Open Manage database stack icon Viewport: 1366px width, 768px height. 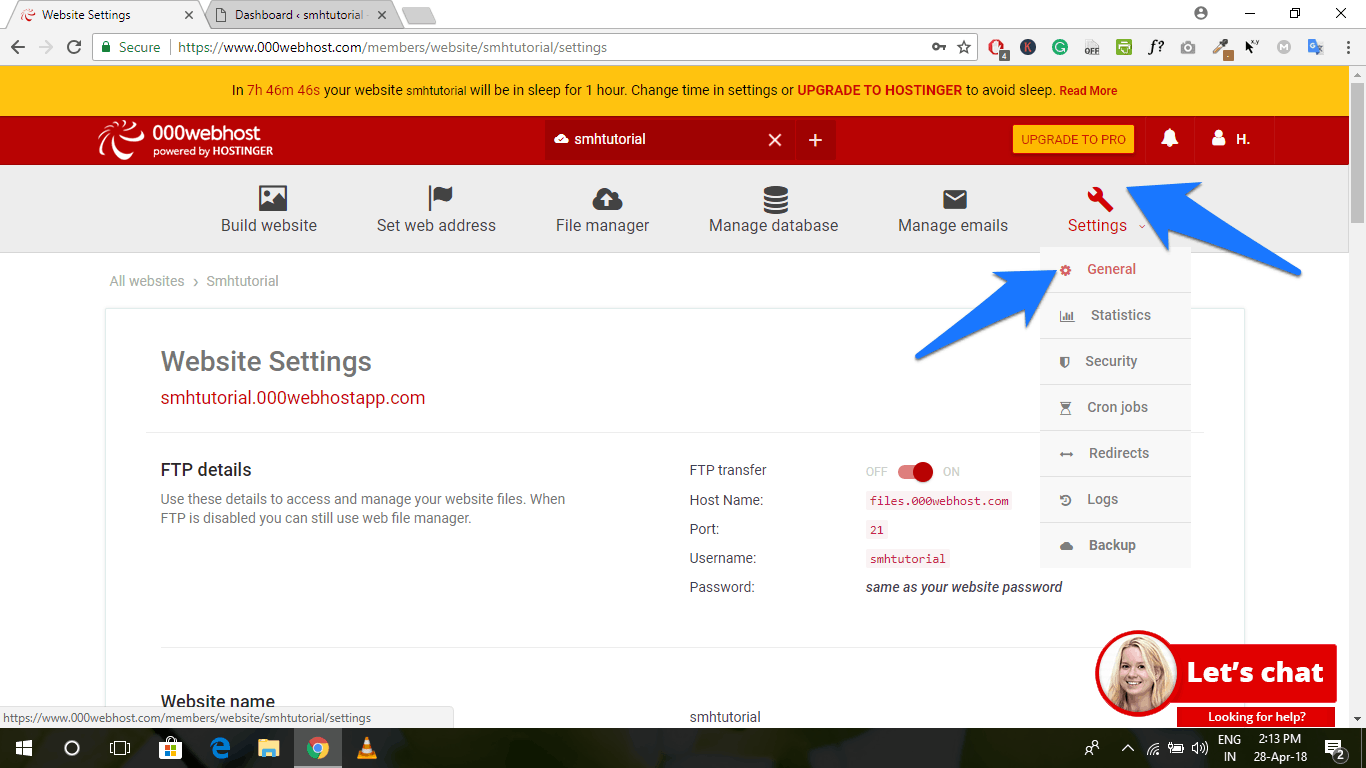[775, 199]
